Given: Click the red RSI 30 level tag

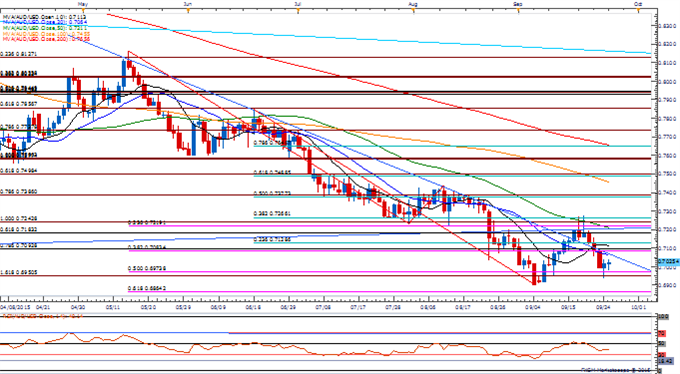Looking at the screenshot, I should pyautogui.click(x=662, y=354).
